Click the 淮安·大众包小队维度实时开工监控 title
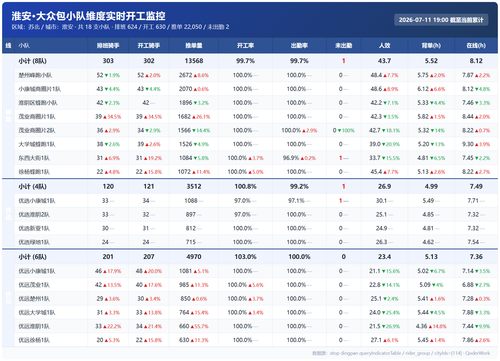The image size is (500, 361). pos(88,16)
